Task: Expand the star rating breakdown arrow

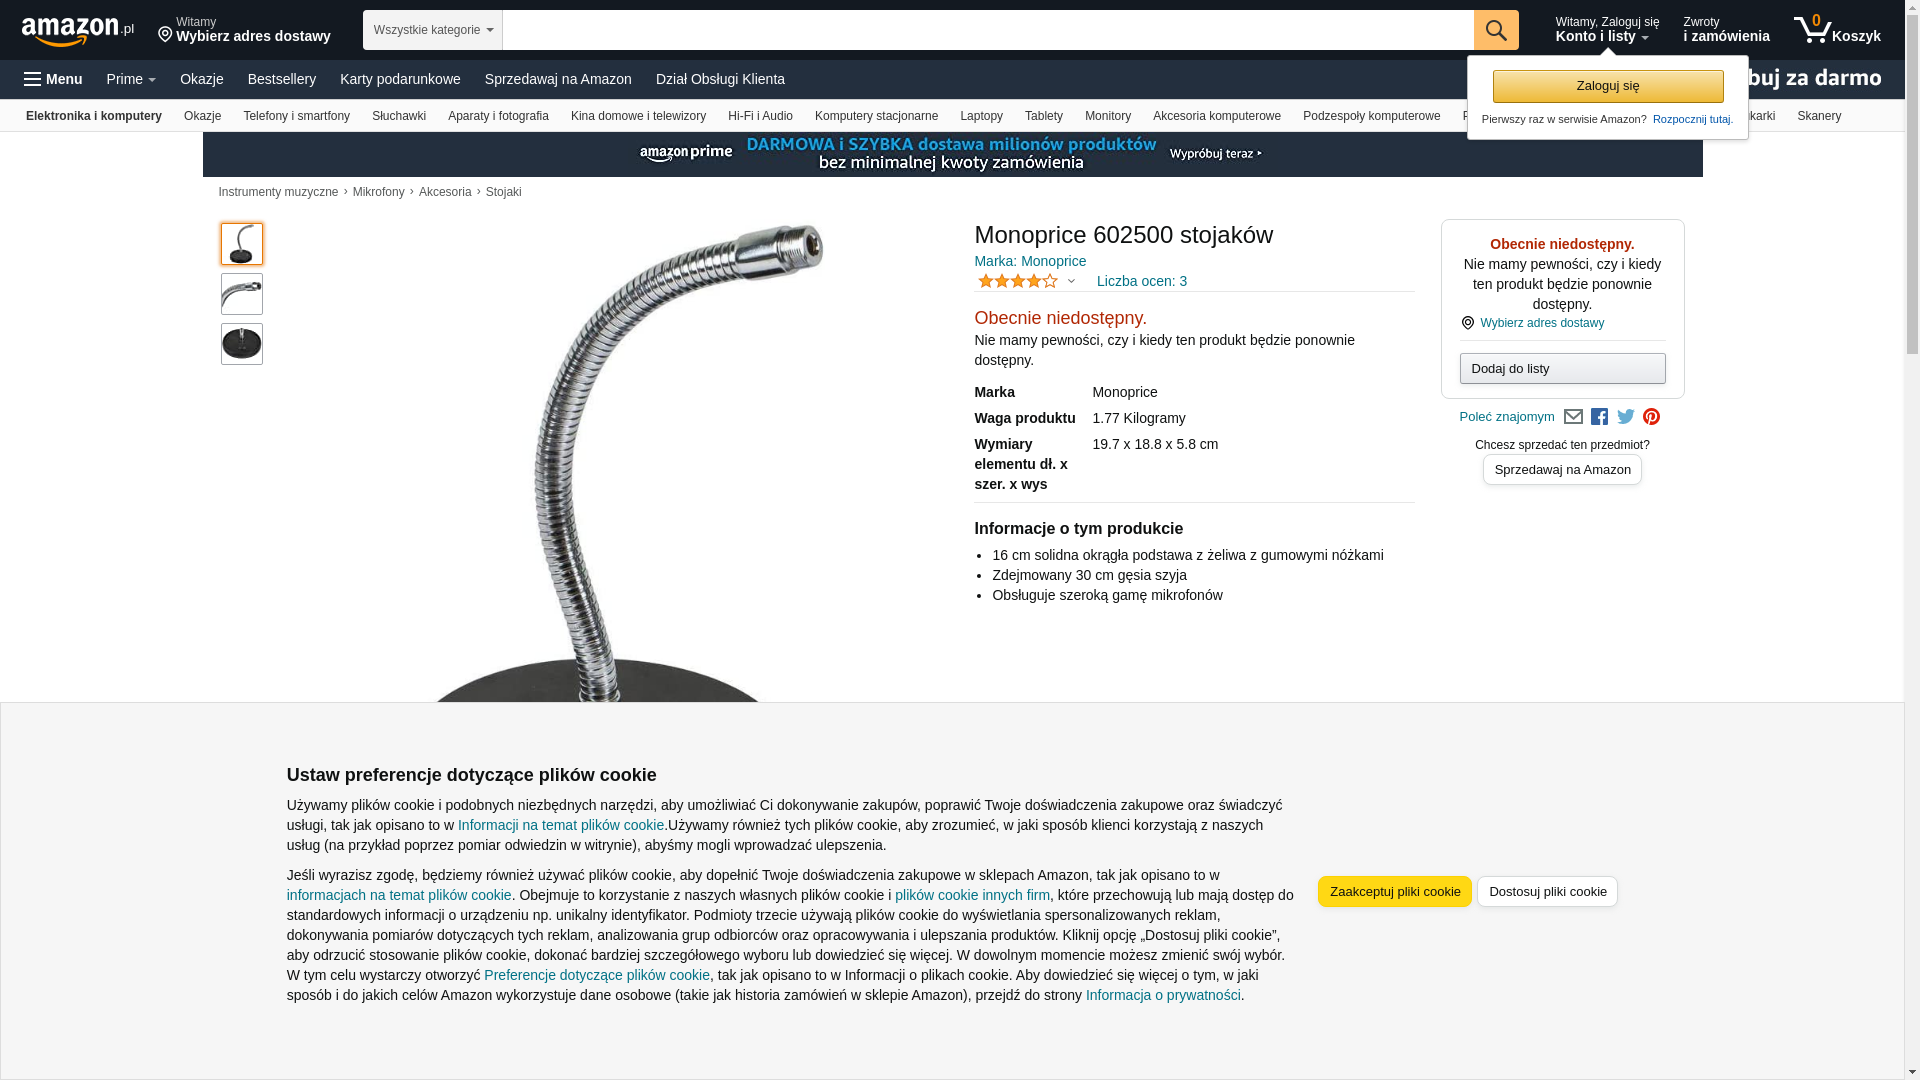Action: (x=1071, y=281)
